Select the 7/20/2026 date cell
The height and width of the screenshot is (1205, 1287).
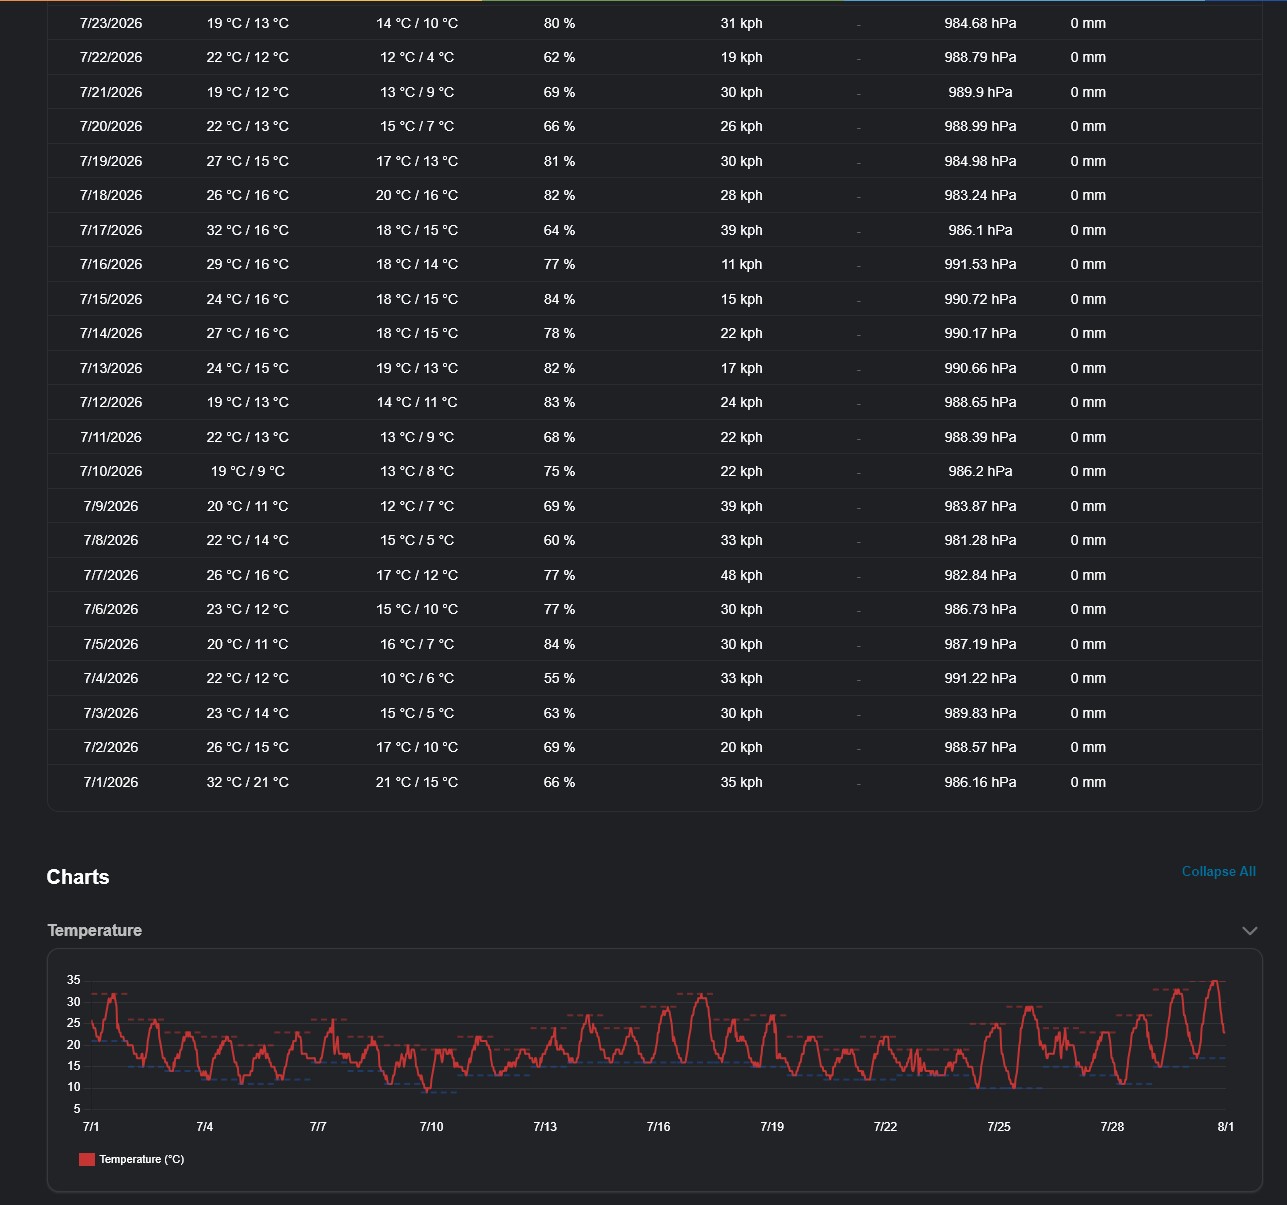(x=111, y=126)
